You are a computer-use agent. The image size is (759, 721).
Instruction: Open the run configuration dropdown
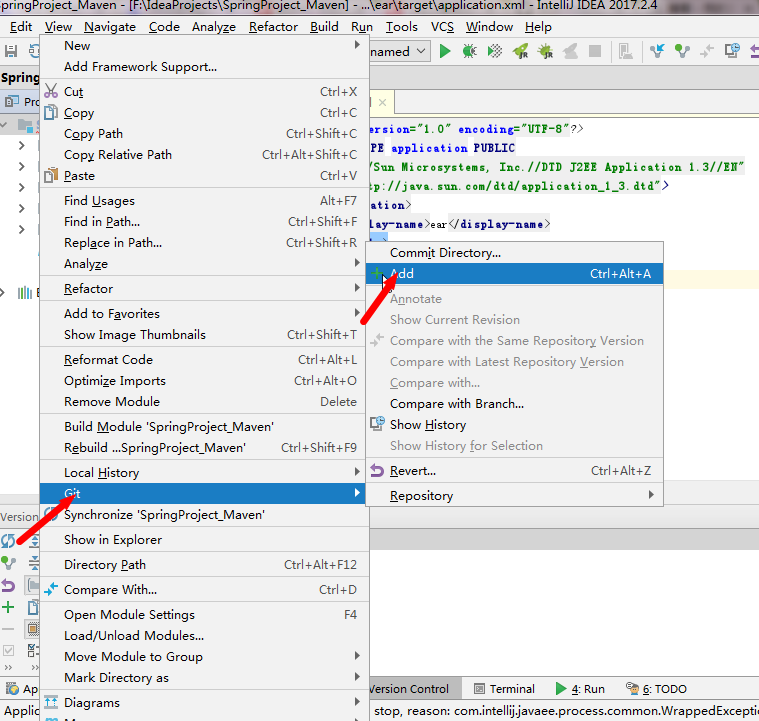click(421, 51)
